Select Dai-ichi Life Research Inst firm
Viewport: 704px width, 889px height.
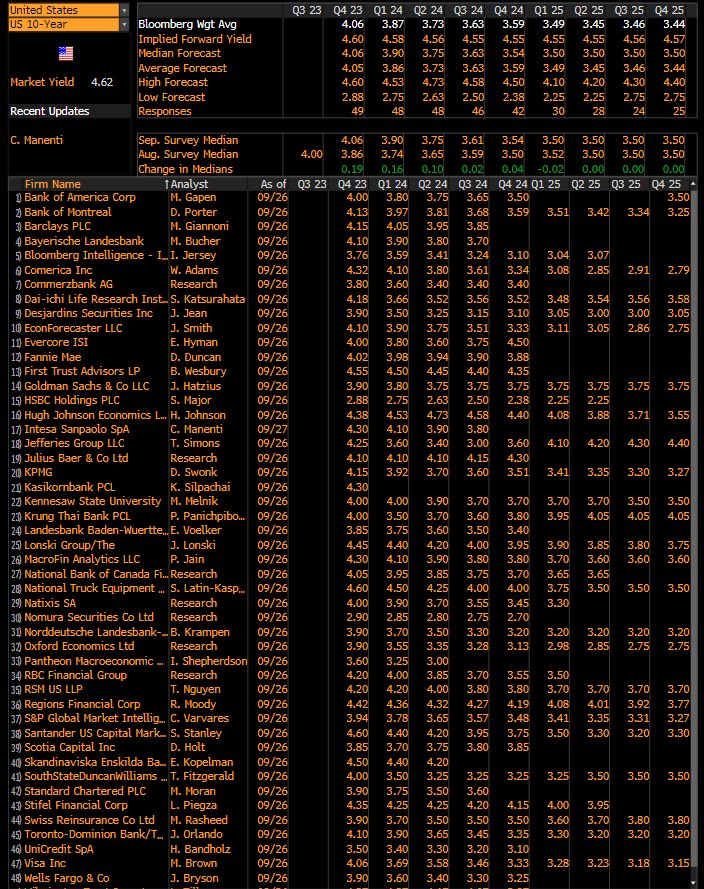click(x=96, y=299)
